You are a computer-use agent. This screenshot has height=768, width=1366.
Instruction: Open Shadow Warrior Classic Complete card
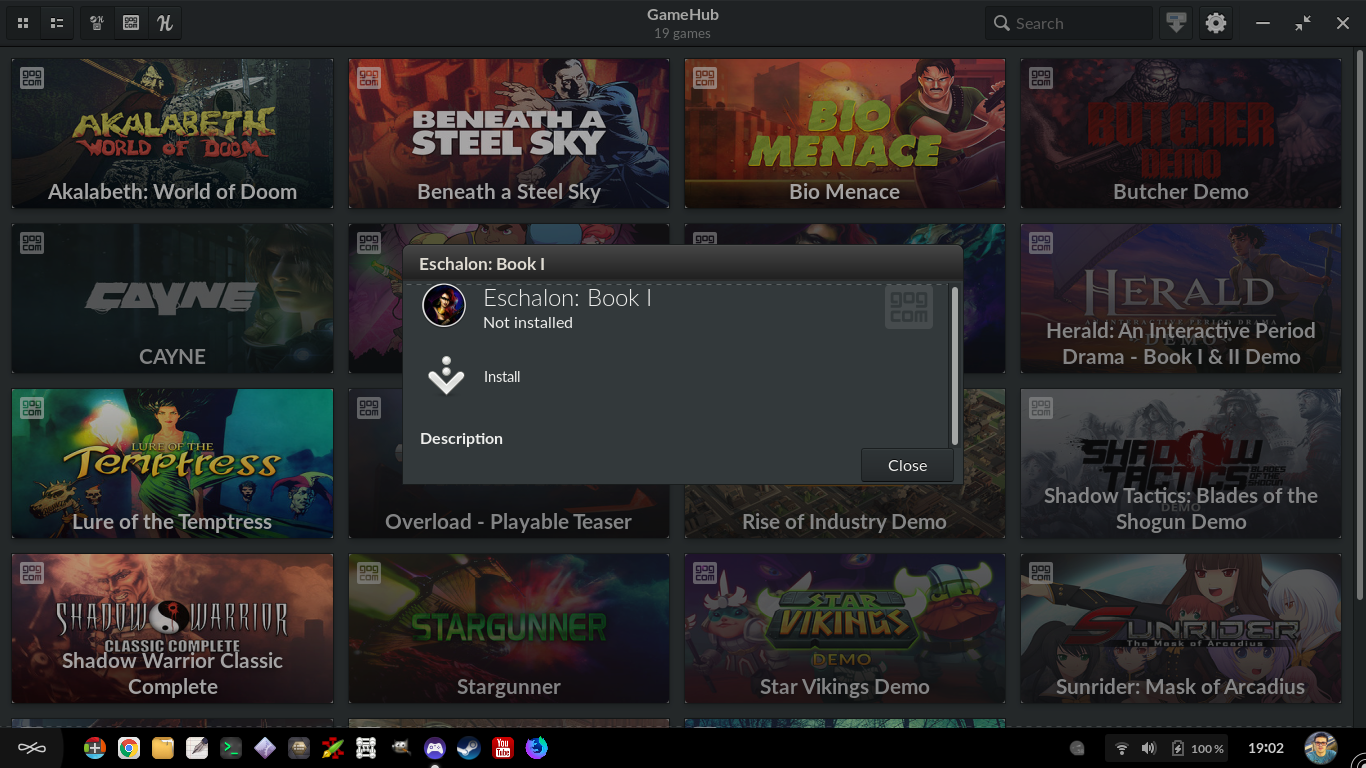172,628
